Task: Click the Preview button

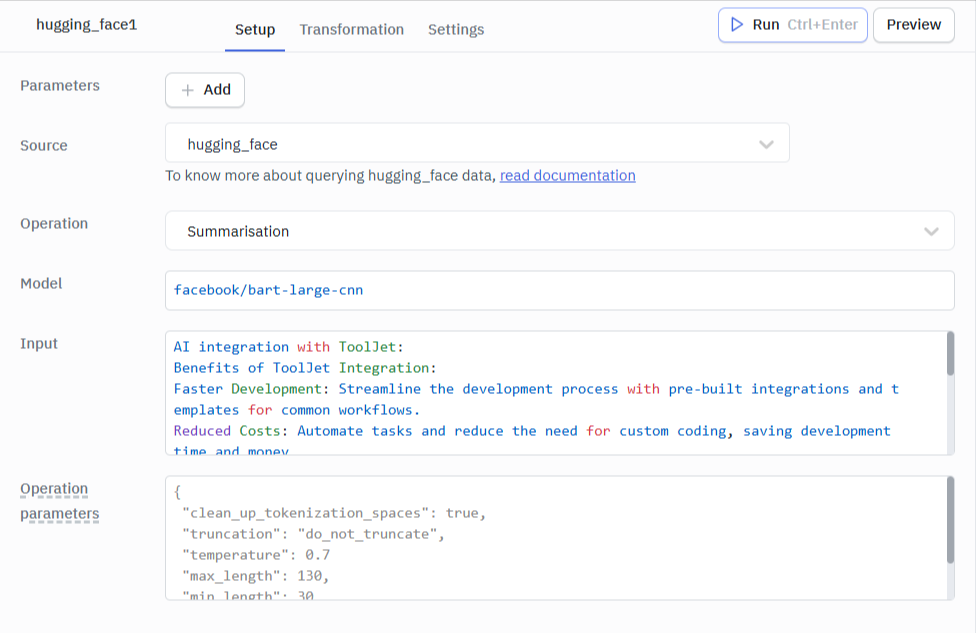Action: (x=913, y=25)
